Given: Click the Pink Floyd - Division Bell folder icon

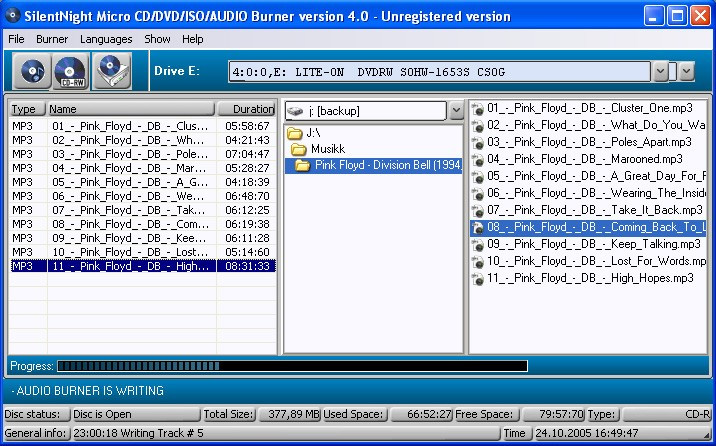Looking at the screenshot, I should 302,165.
